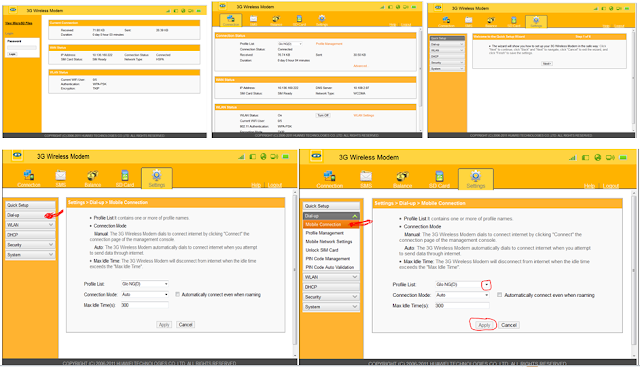The width and height of the screenshot is (640, 367).
Task: Expand Dial-up section in collapsed Dial-up screenshot
Action: [x=30, y=215]
